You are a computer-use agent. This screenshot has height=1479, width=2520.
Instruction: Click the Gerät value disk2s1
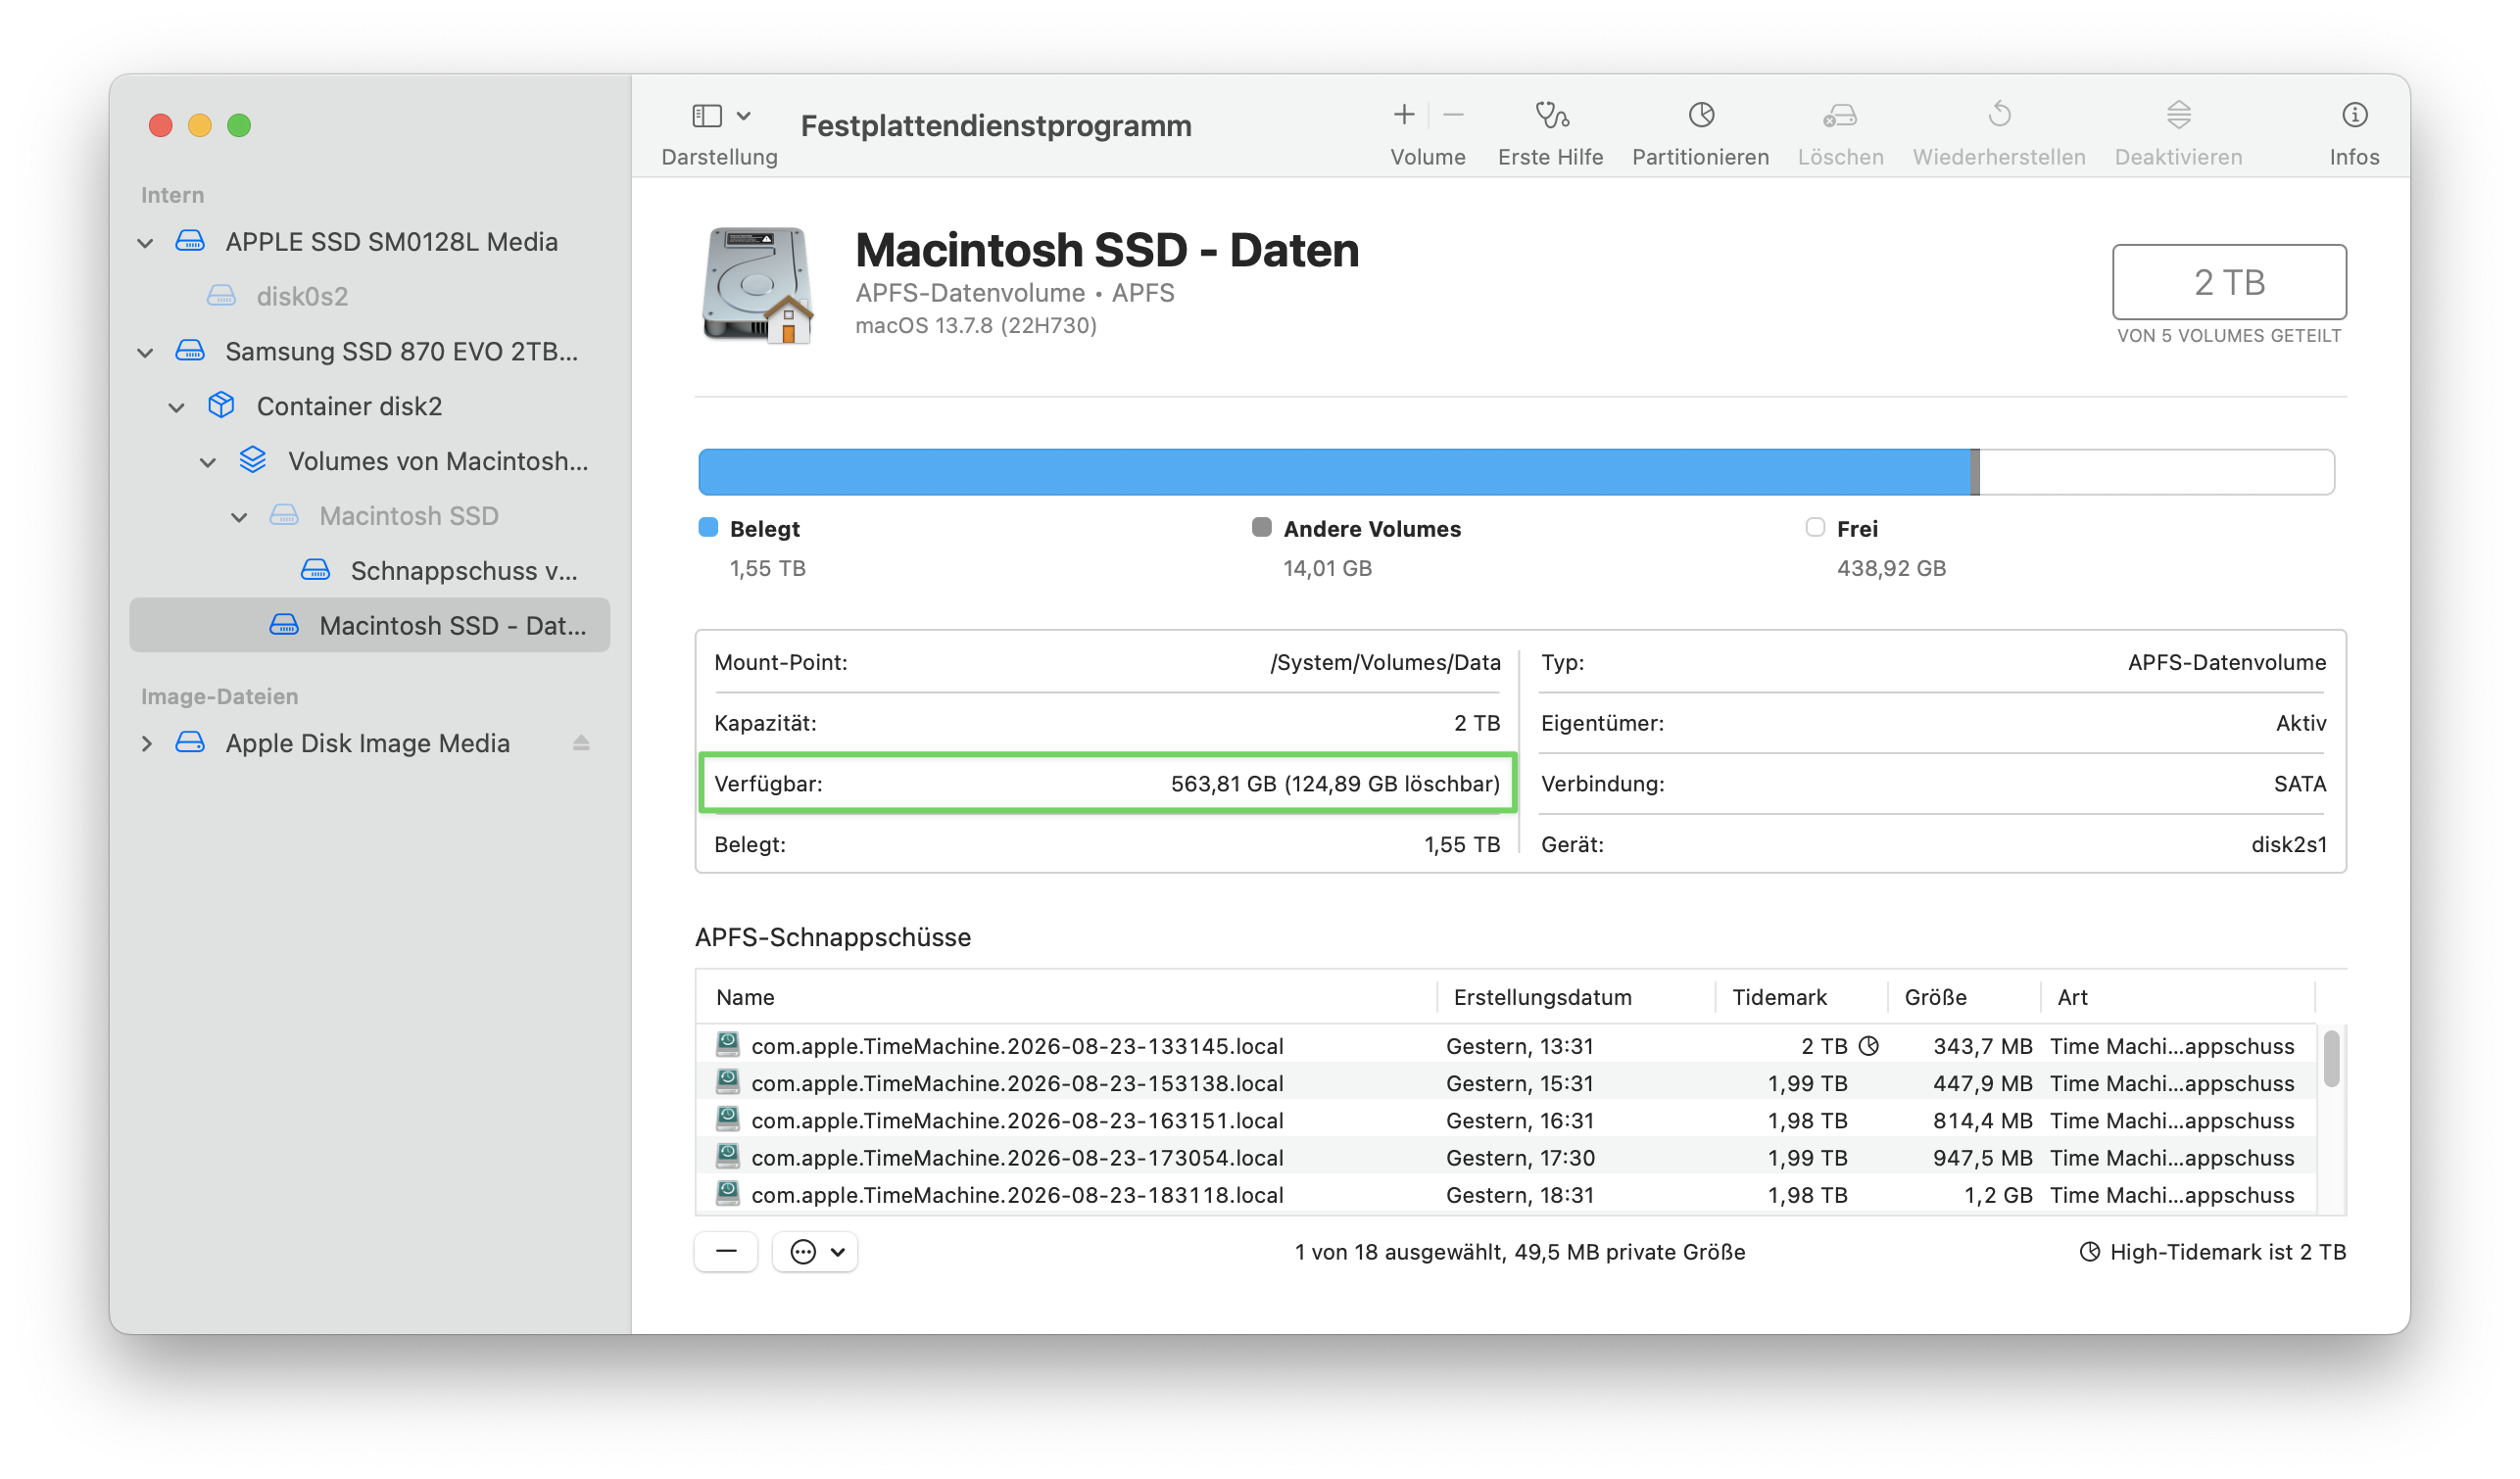(2288, 845)
